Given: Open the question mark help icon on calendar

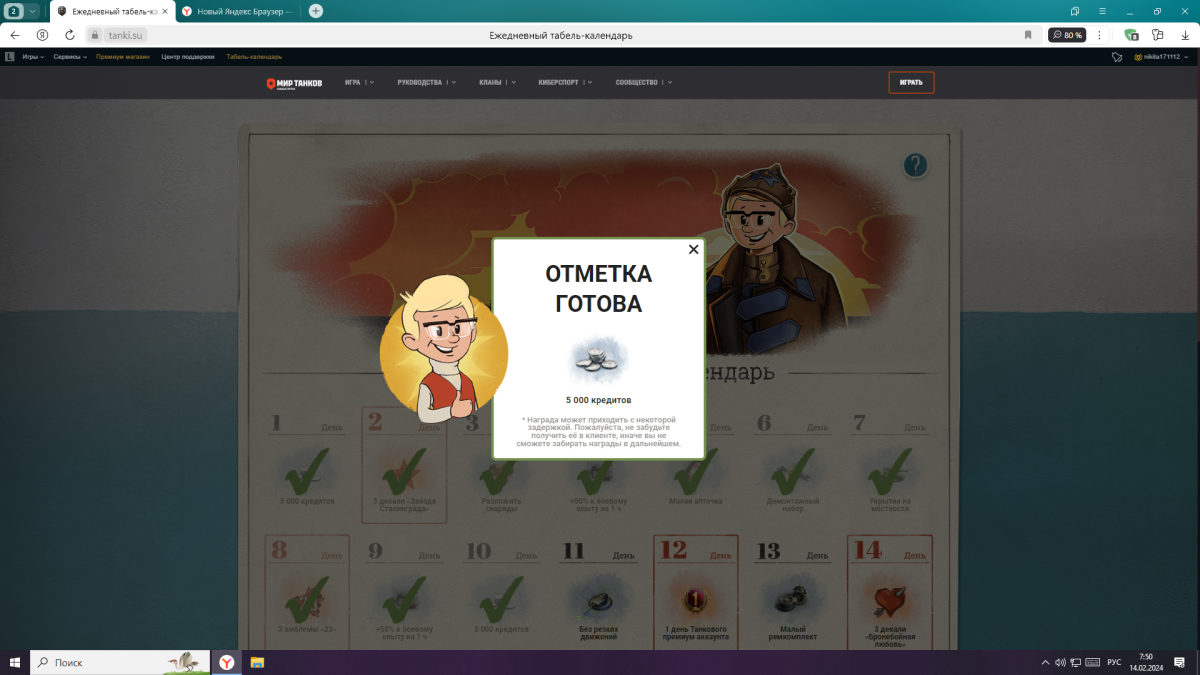Looking at the screenshot, I should [x=915, y=165].
